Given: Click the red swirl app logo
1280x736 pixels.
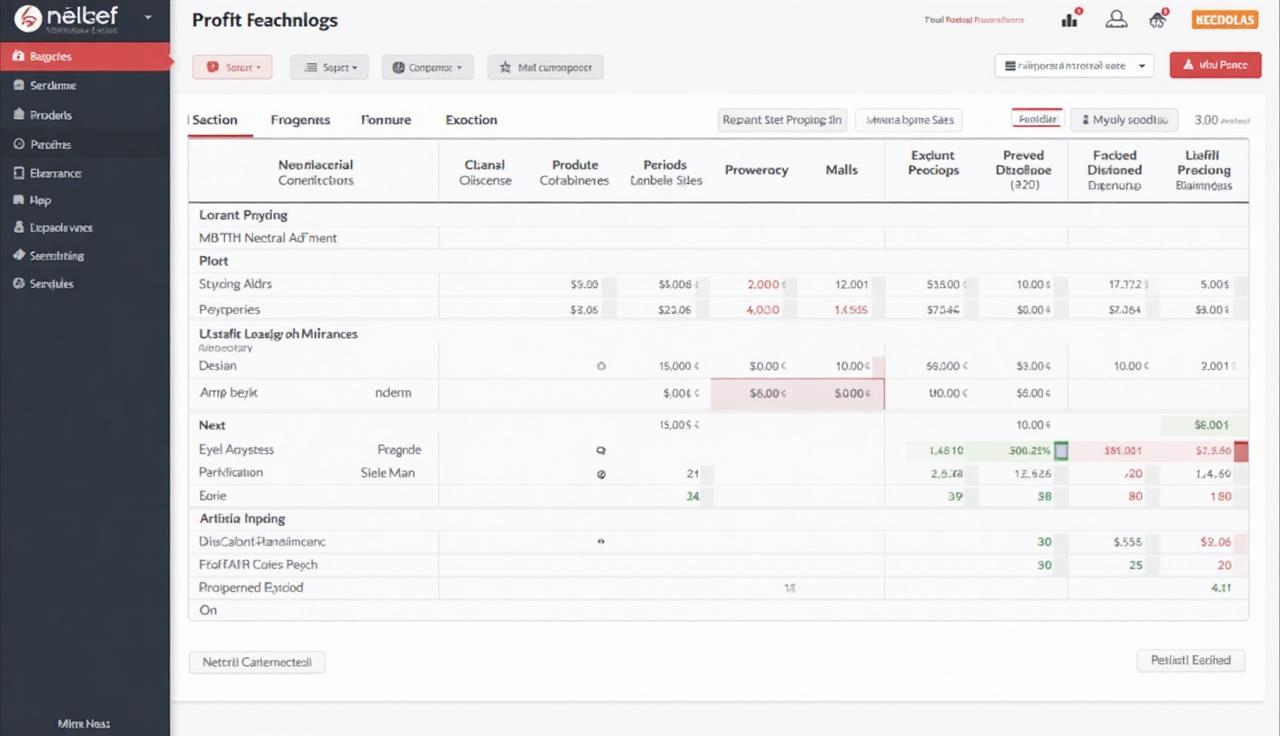Looking at the screenshot, I should tap(30, 18).
